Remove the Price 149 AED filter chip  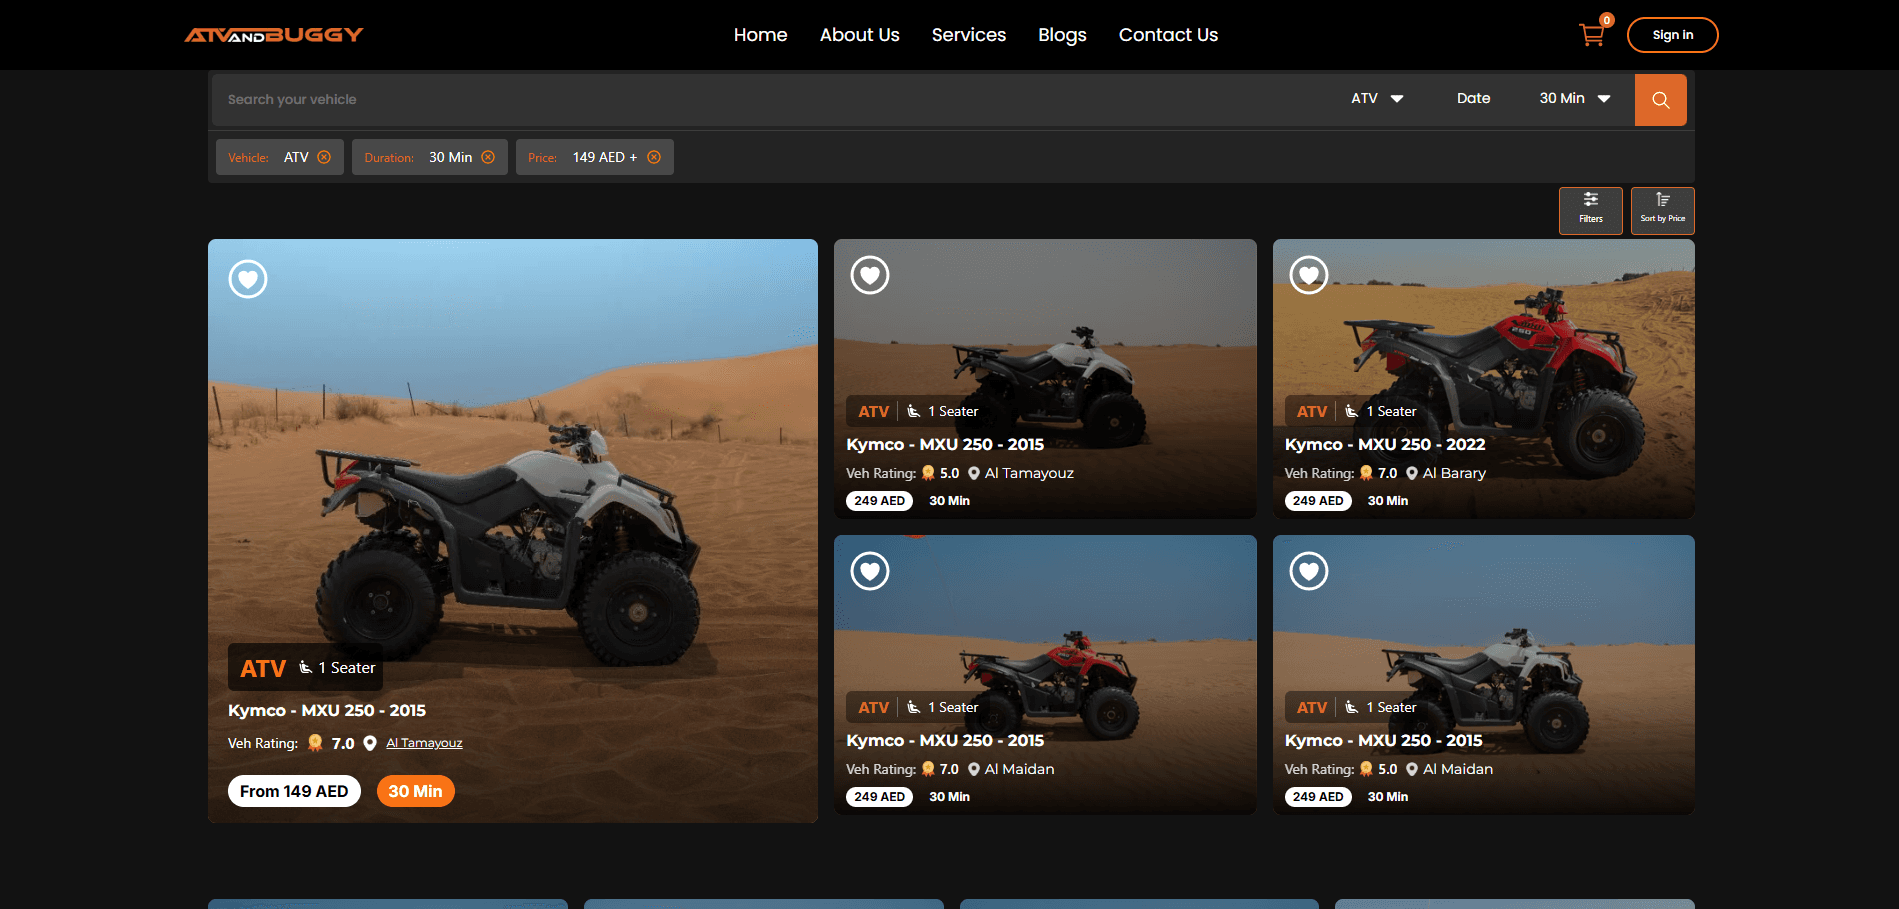(654, 157)
